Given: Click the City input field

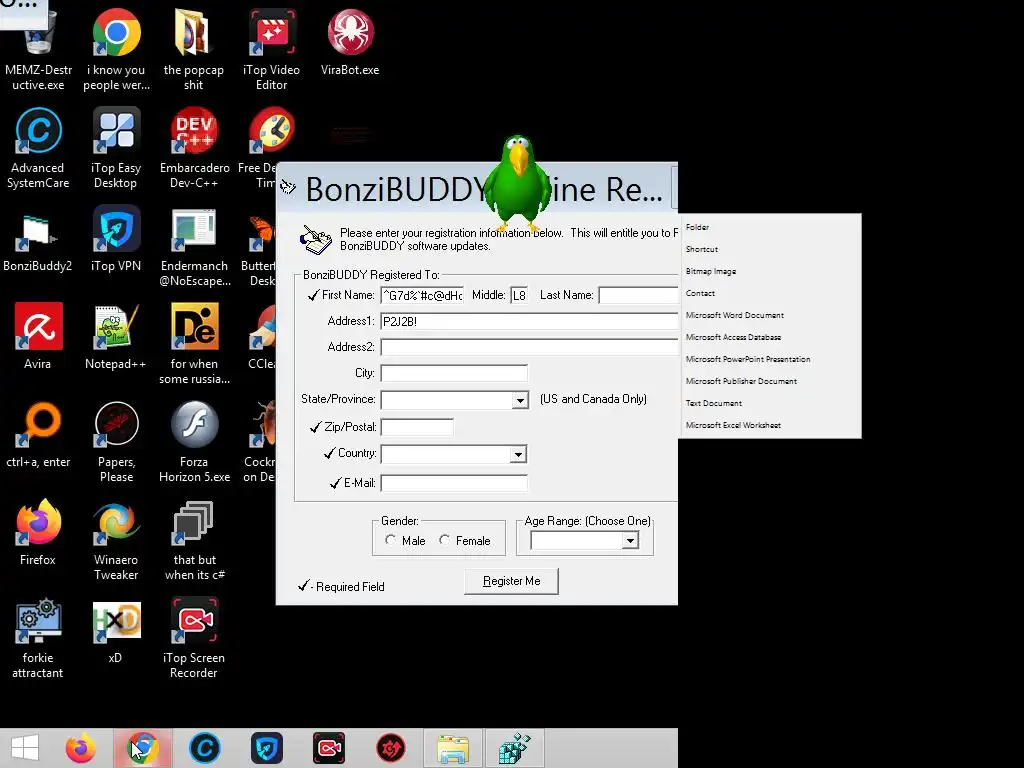Looking at the screenshot, I should point(454,373).
